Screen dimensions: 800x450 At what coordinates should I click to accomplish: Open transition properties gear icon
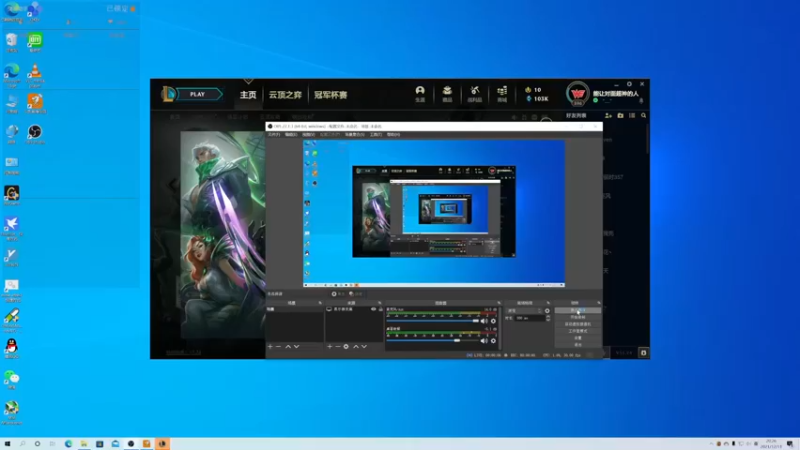point(547,310)
